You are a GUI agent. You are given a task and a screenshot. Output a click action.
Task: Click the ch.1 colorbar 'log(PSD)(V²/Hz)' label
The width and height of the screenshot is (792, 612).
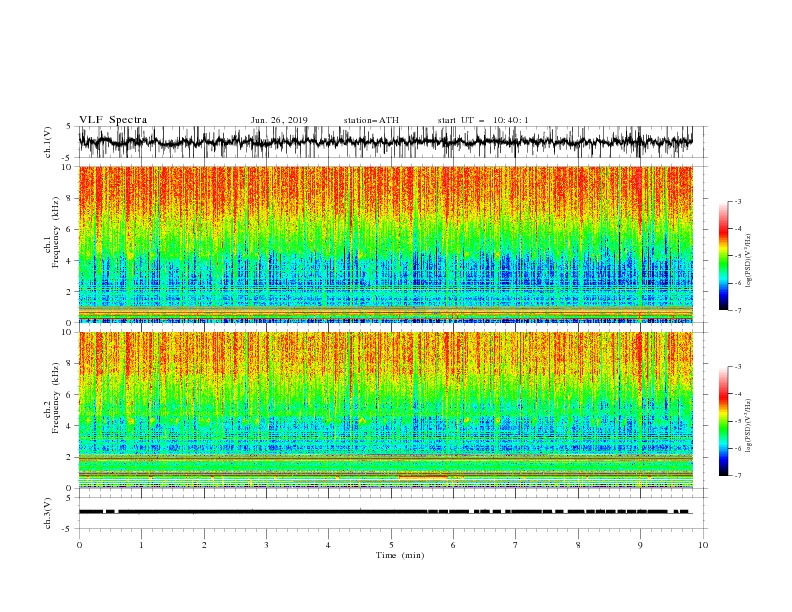pos(748,261)
